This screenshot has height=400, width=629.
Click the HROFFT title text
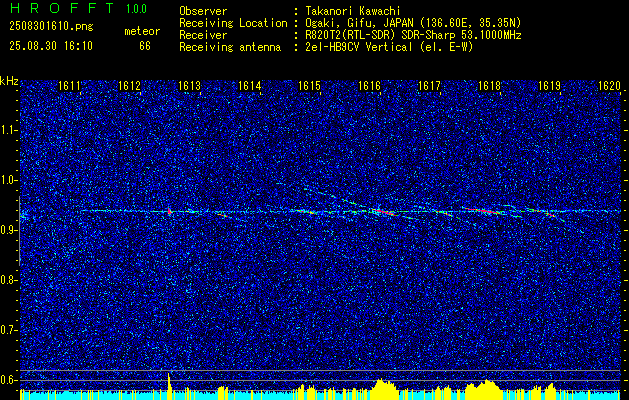tap(62, 8)
